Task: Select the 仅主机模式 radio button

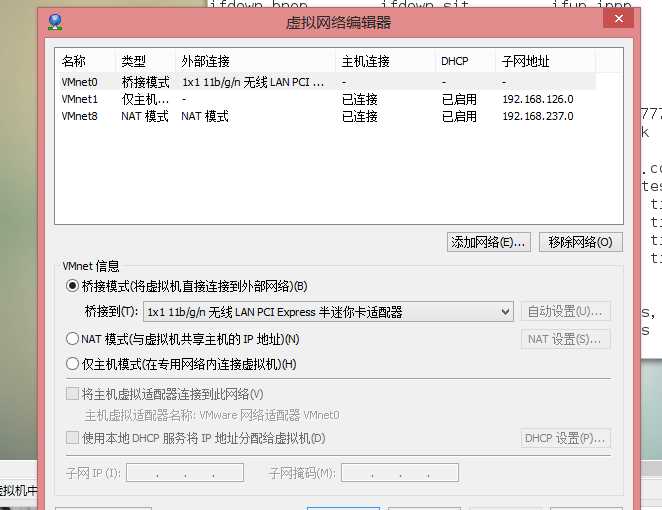Action: [x=72, y=364]
